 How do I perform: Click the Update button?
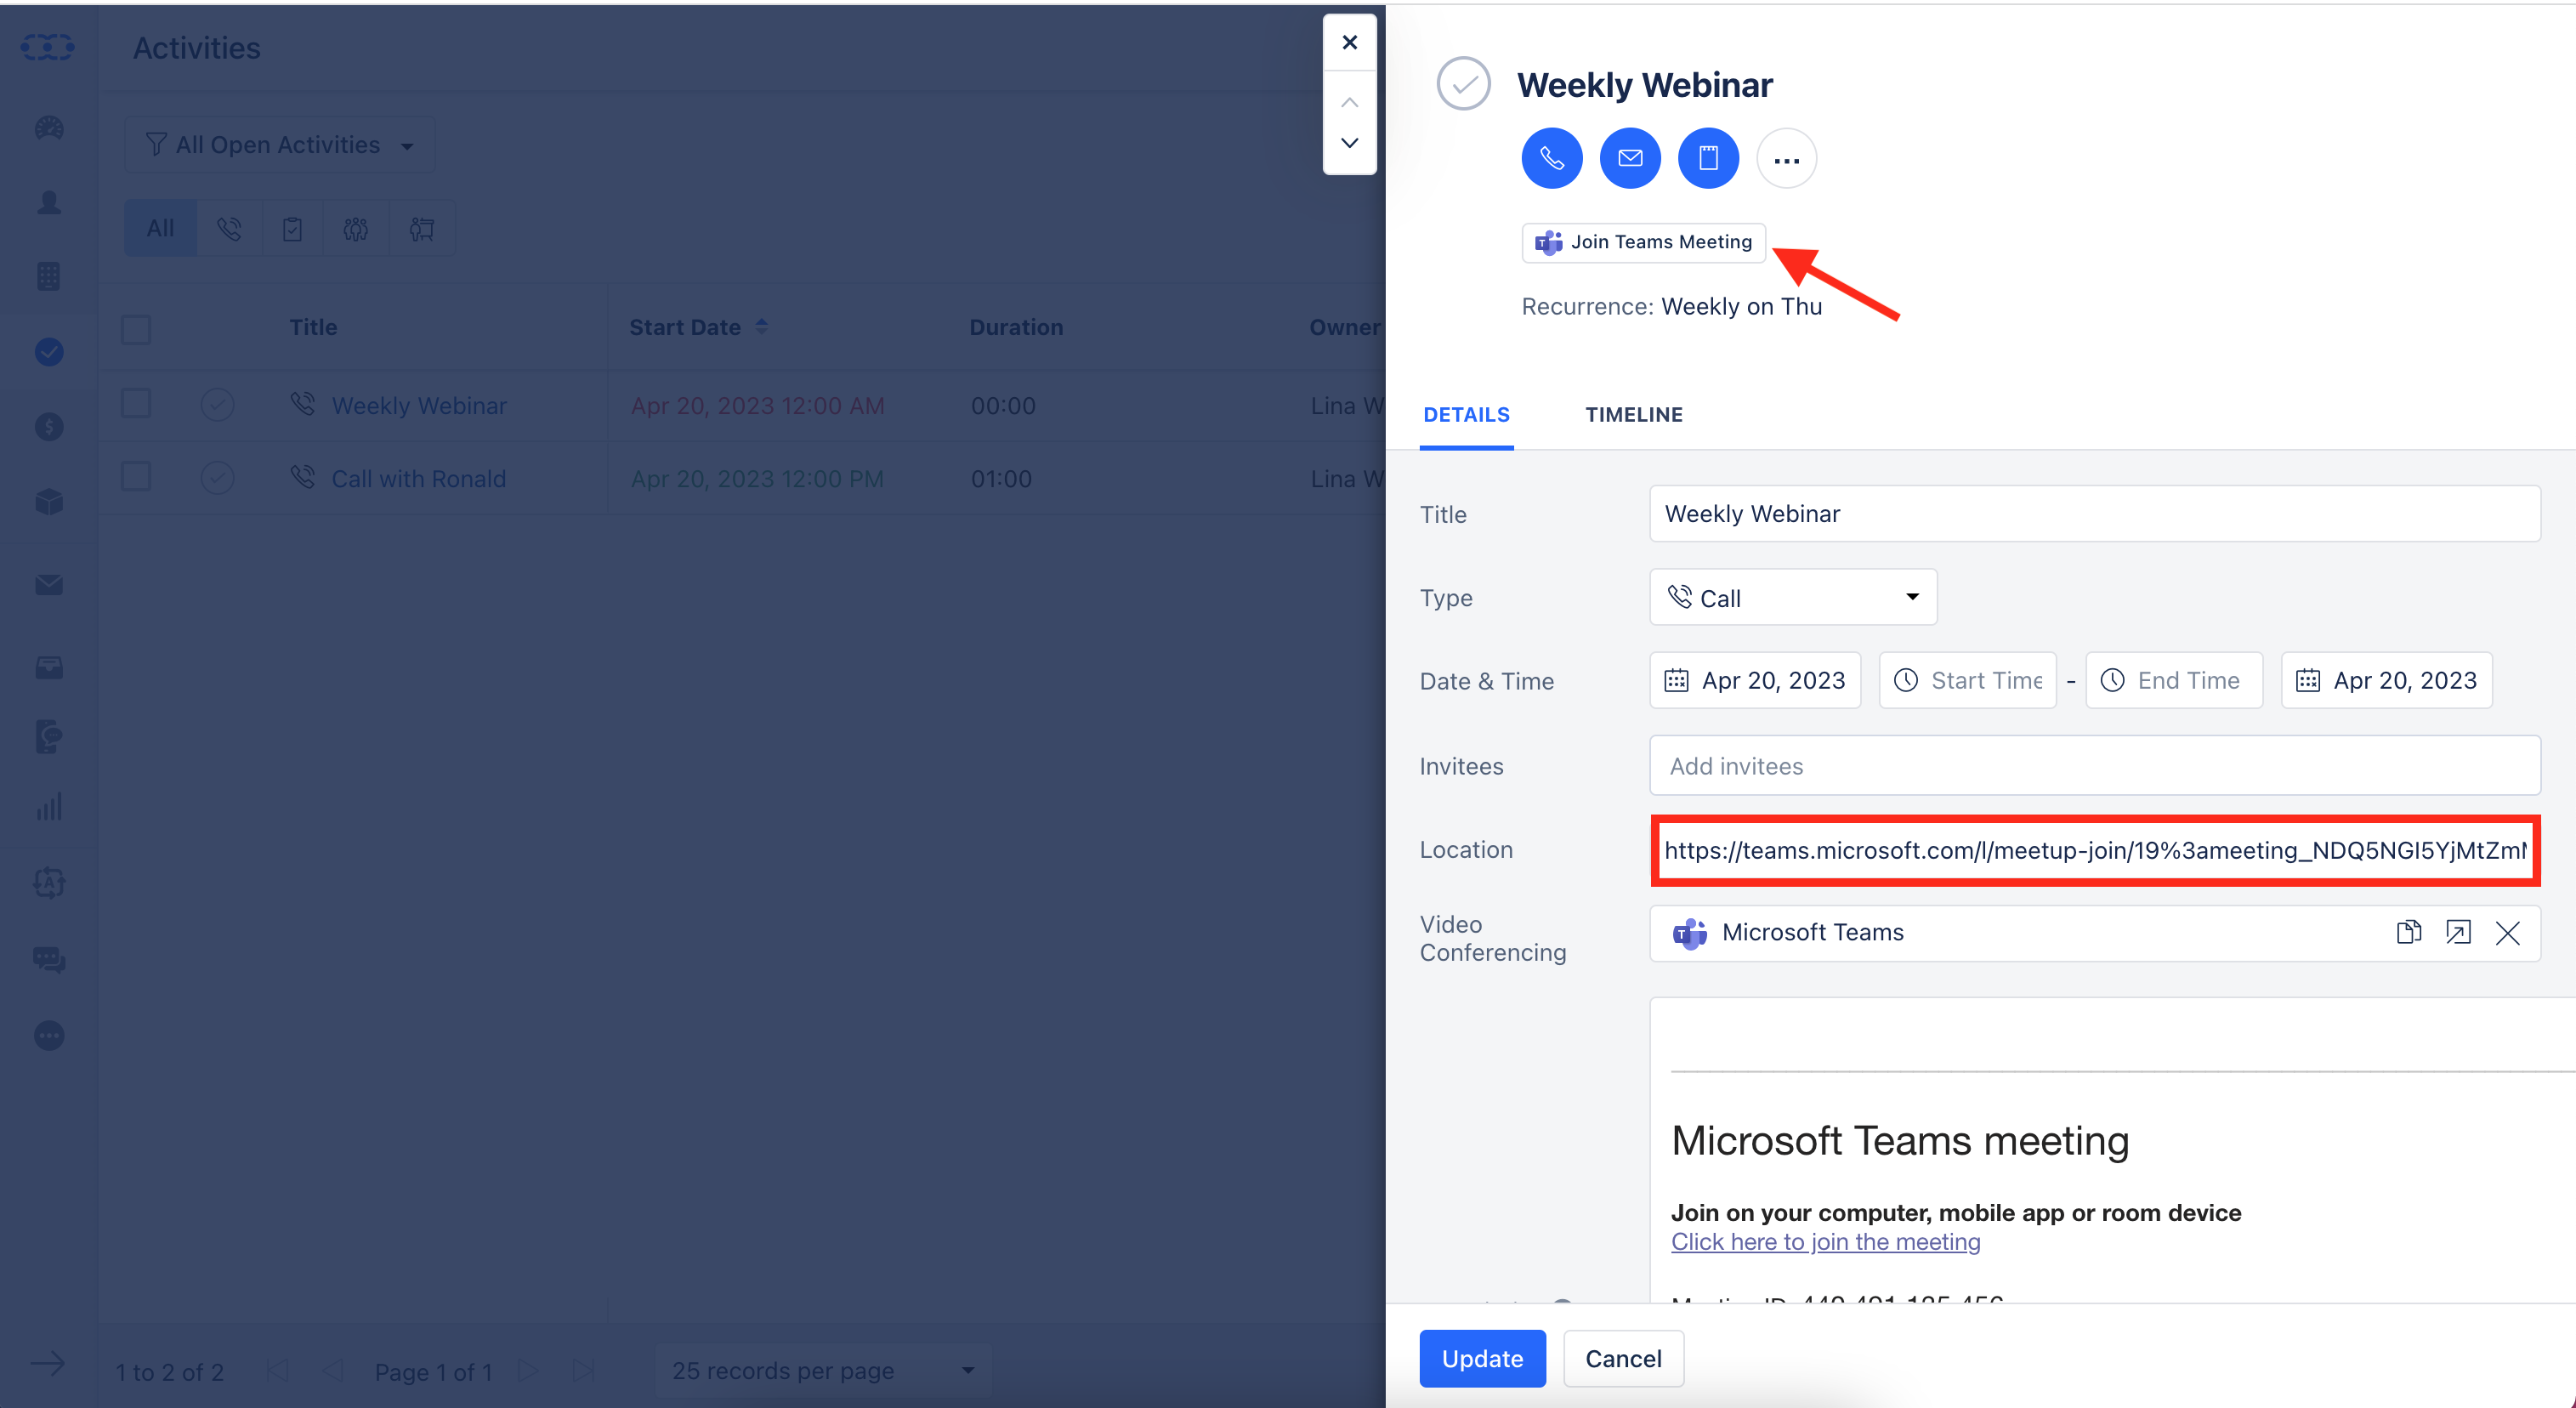tap(1482, 1358)
